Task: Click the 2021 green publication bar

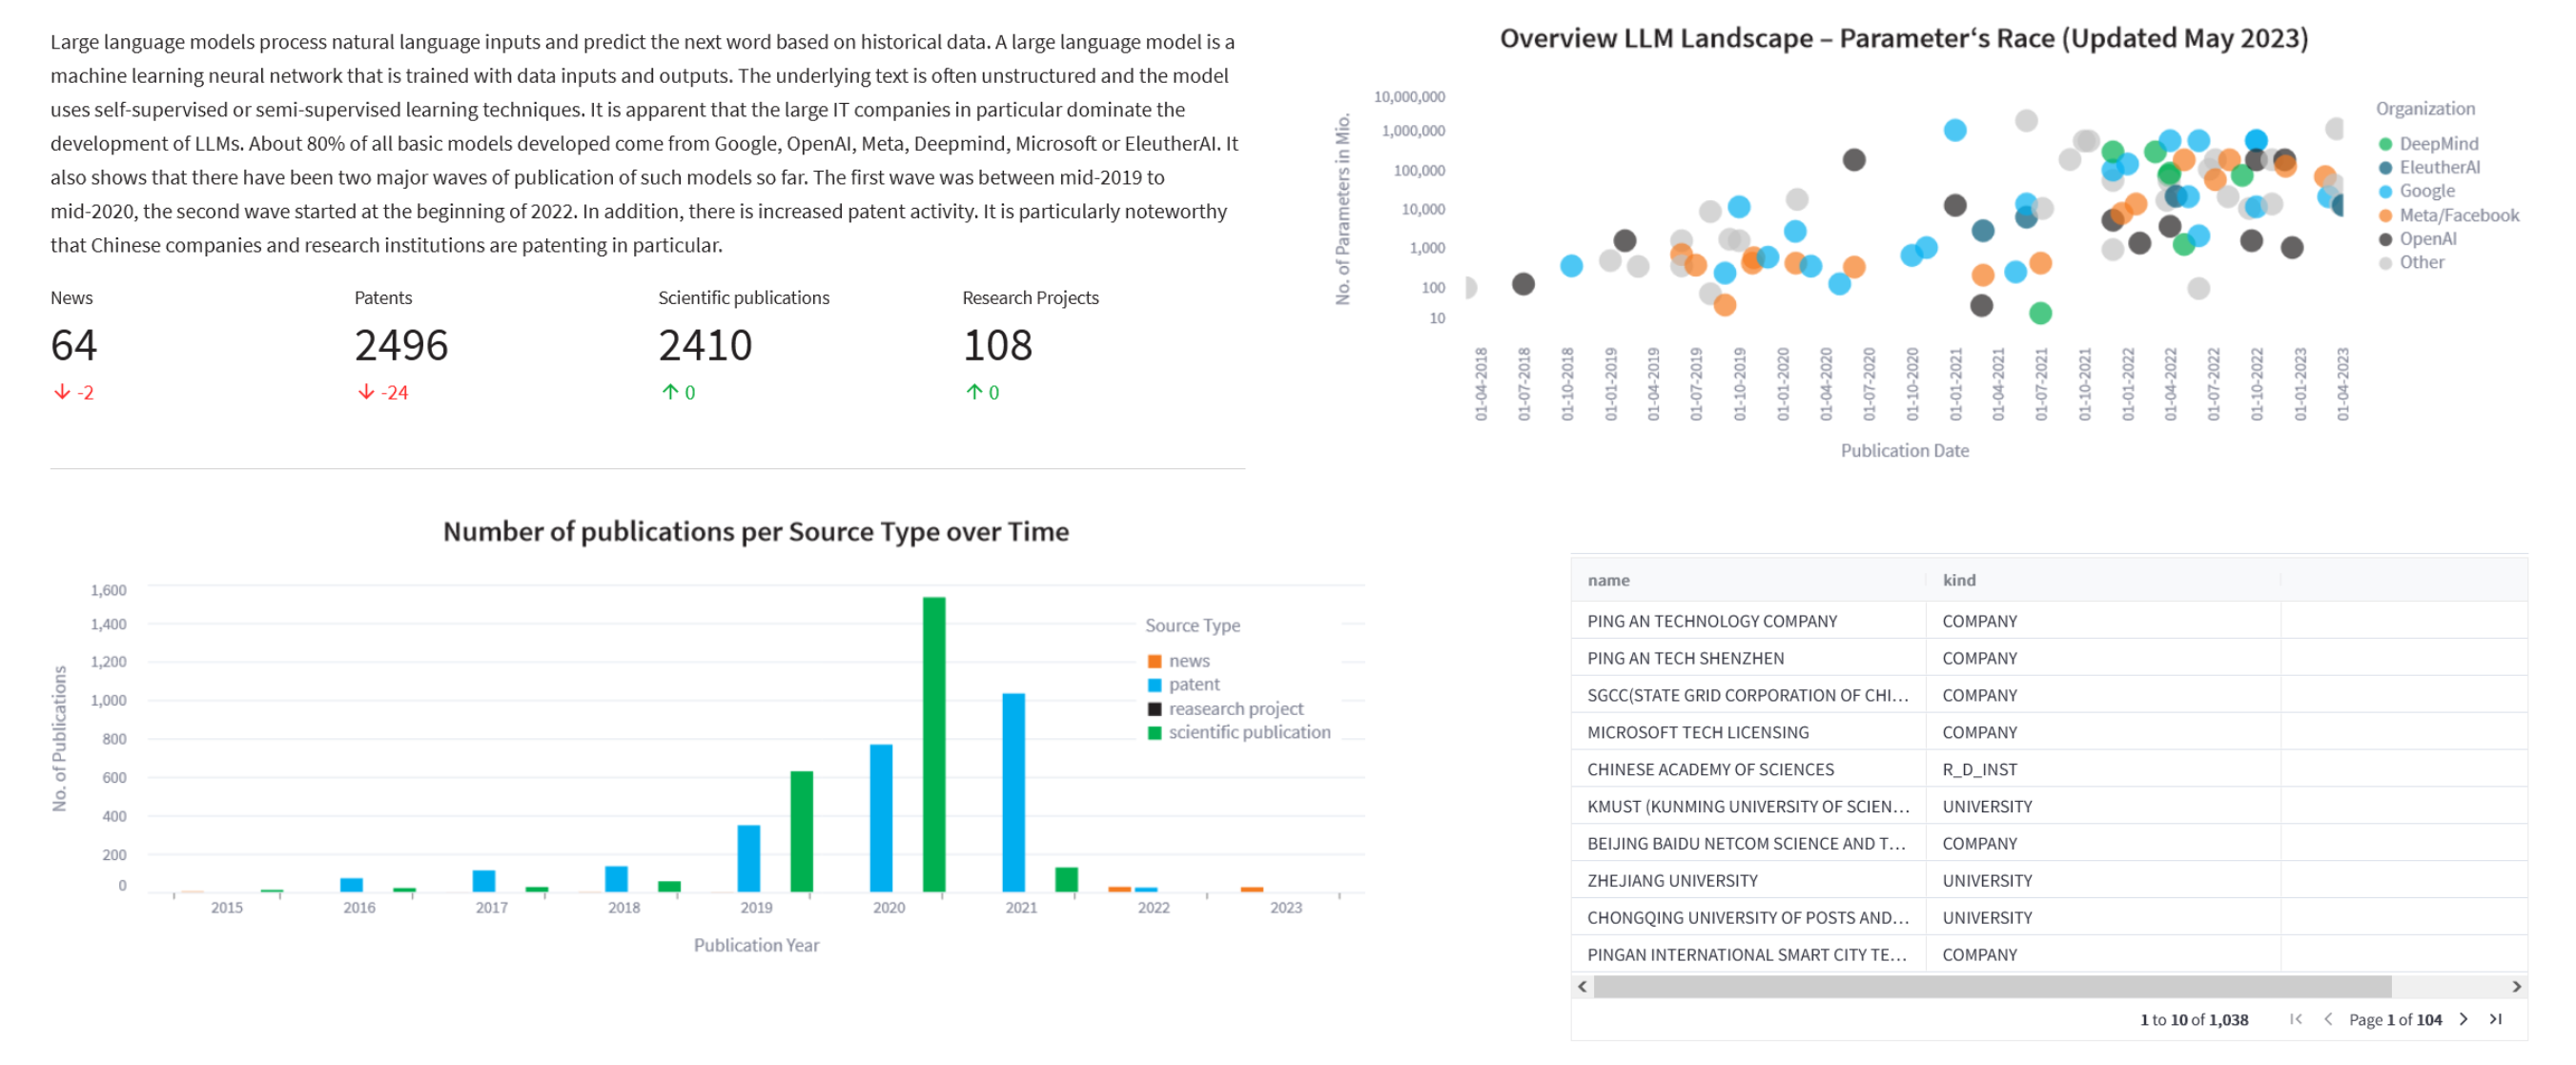Action: pos(1066,879)
